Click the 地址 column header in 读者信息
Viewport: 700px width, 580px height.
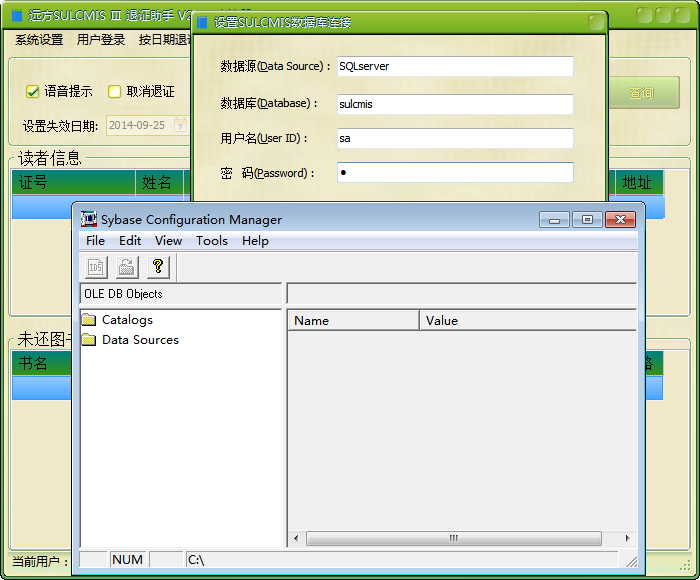click(x=639, y=182)
